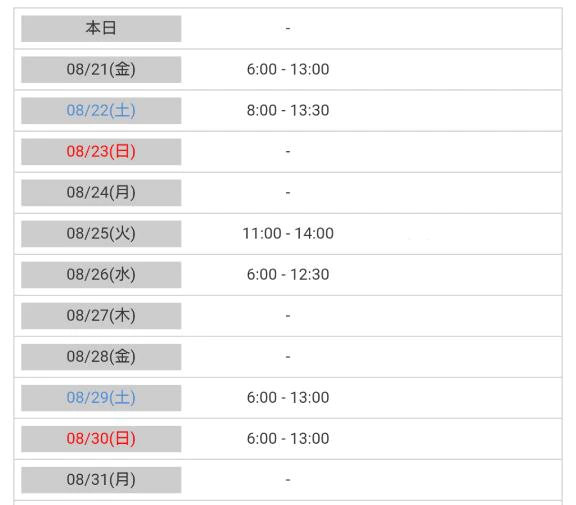The height and width of the screenshot is (505, 576).
Task: Select the 08/24(月) date label
Action: 101,192
